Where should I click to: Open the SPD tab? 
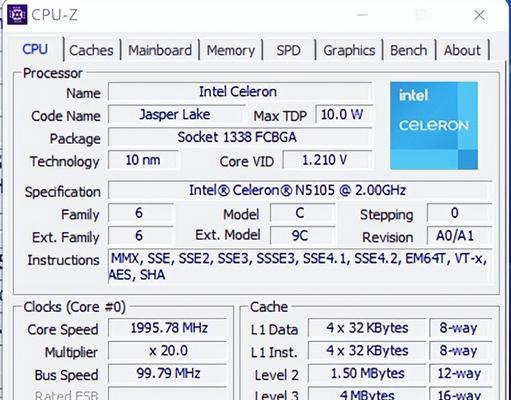click(x=288, y=50)
